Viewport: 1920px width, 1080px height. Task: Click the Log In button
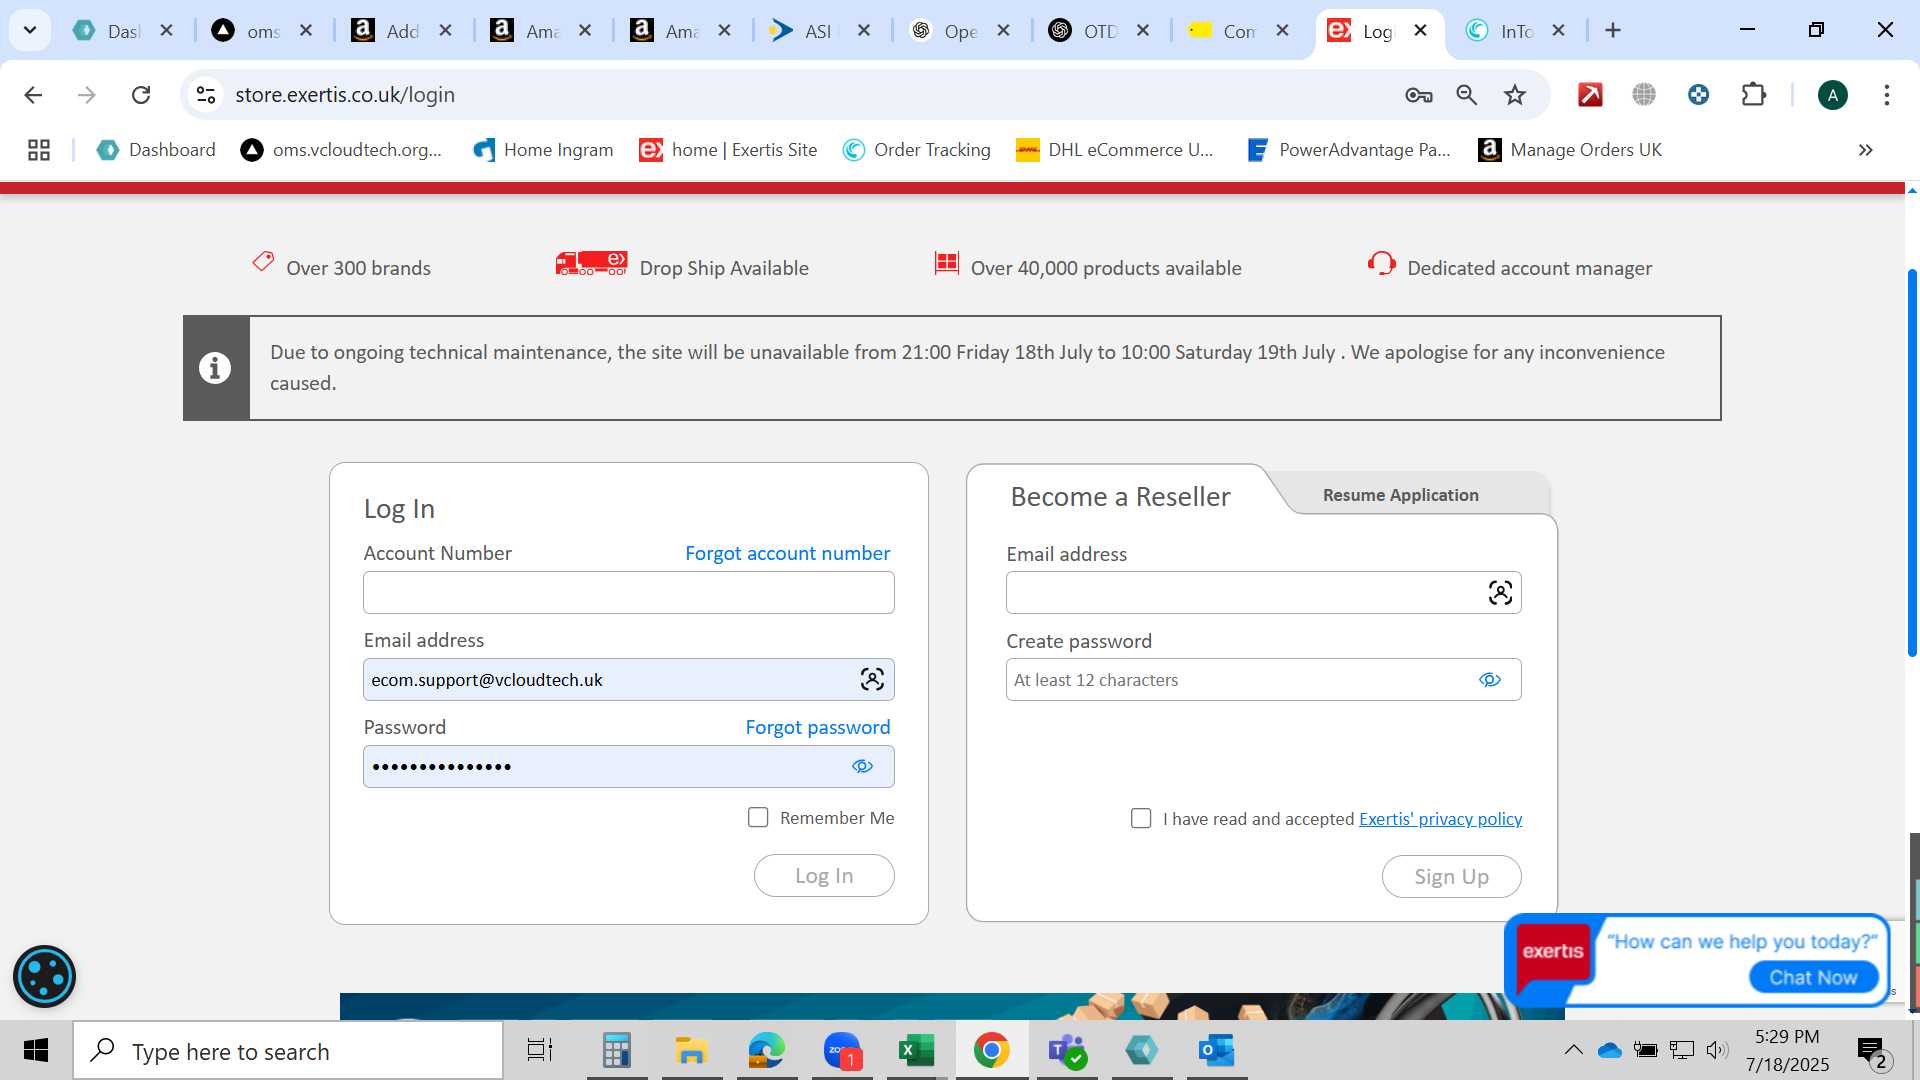coord(824,876)
